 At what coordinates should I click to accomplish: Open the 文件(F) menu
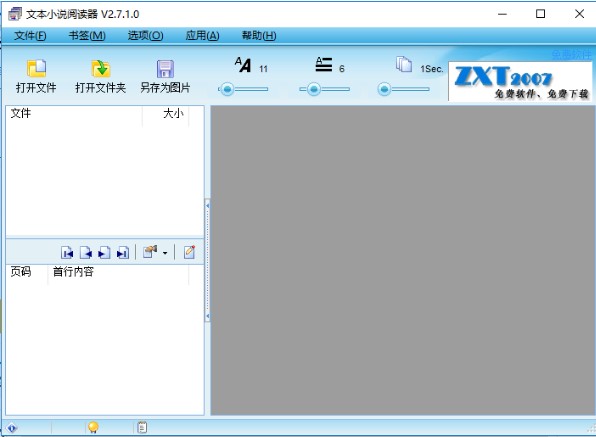(30, 36)
